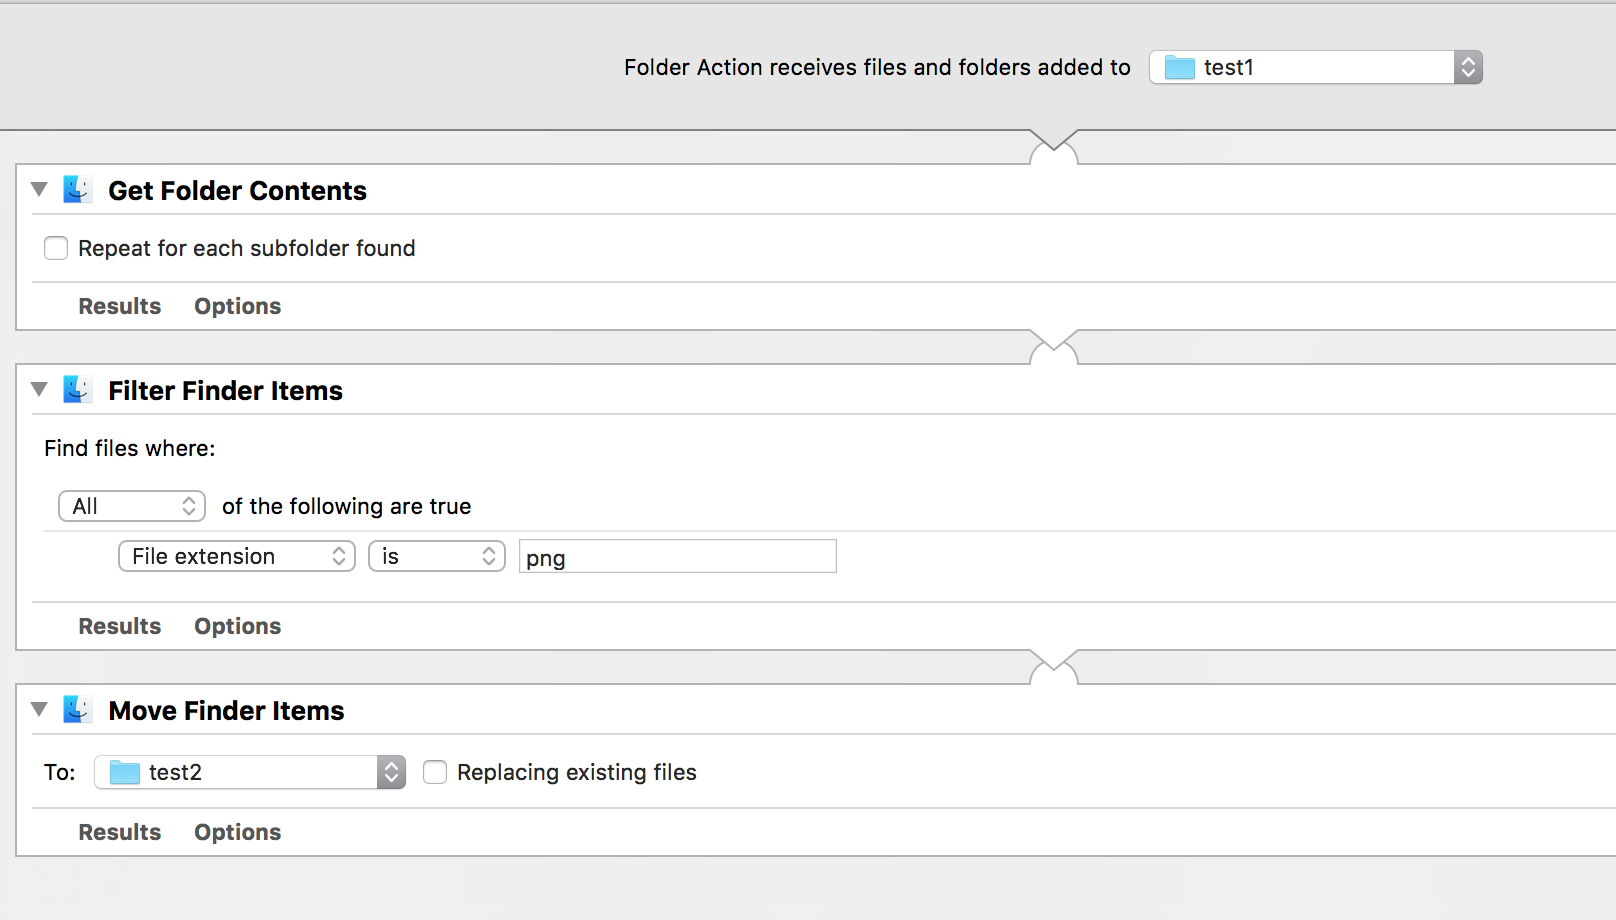Screen dimensions: 1616x920
Task: Open the File extension criteria dropdown
Action: (237, 556)
